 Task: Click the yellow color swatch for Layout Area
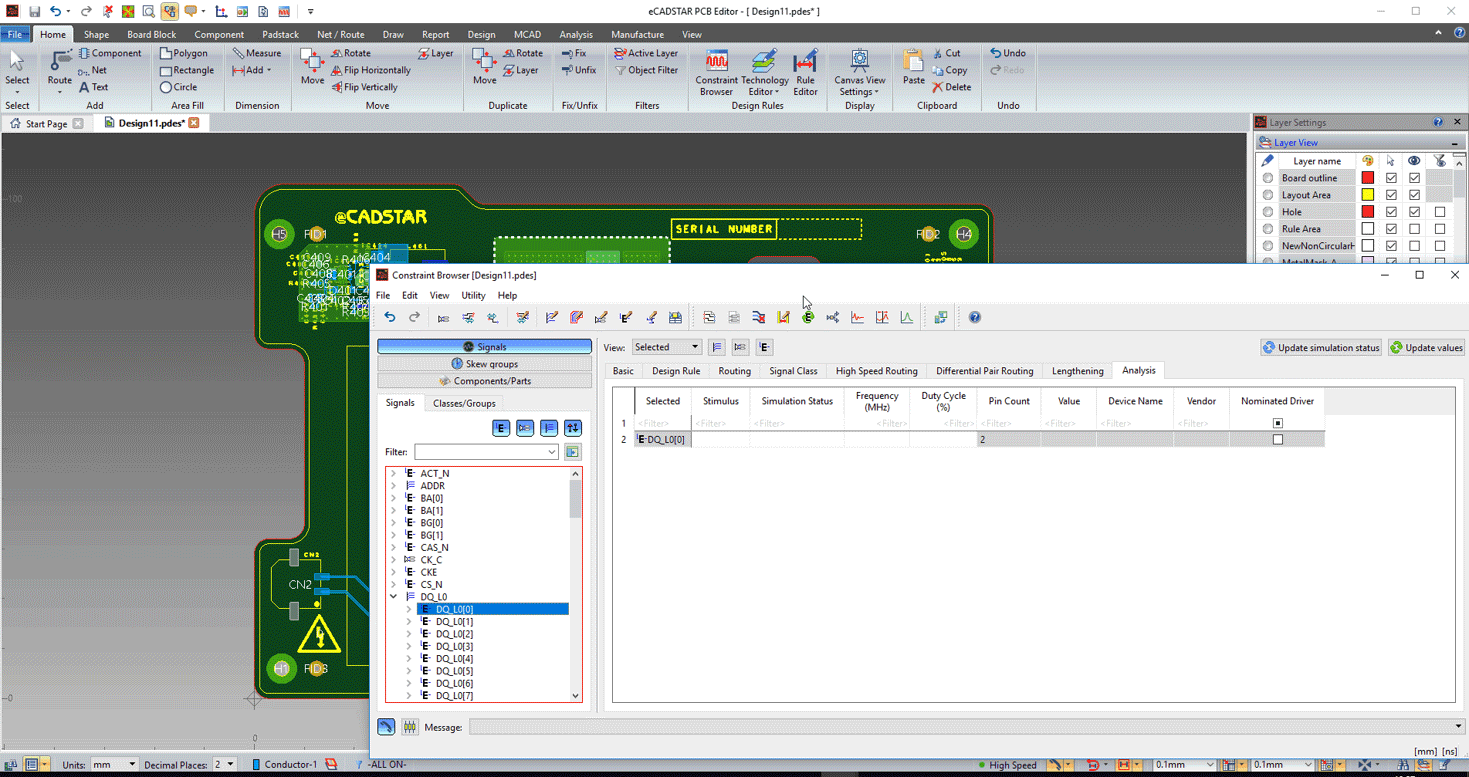[1367, 195]
